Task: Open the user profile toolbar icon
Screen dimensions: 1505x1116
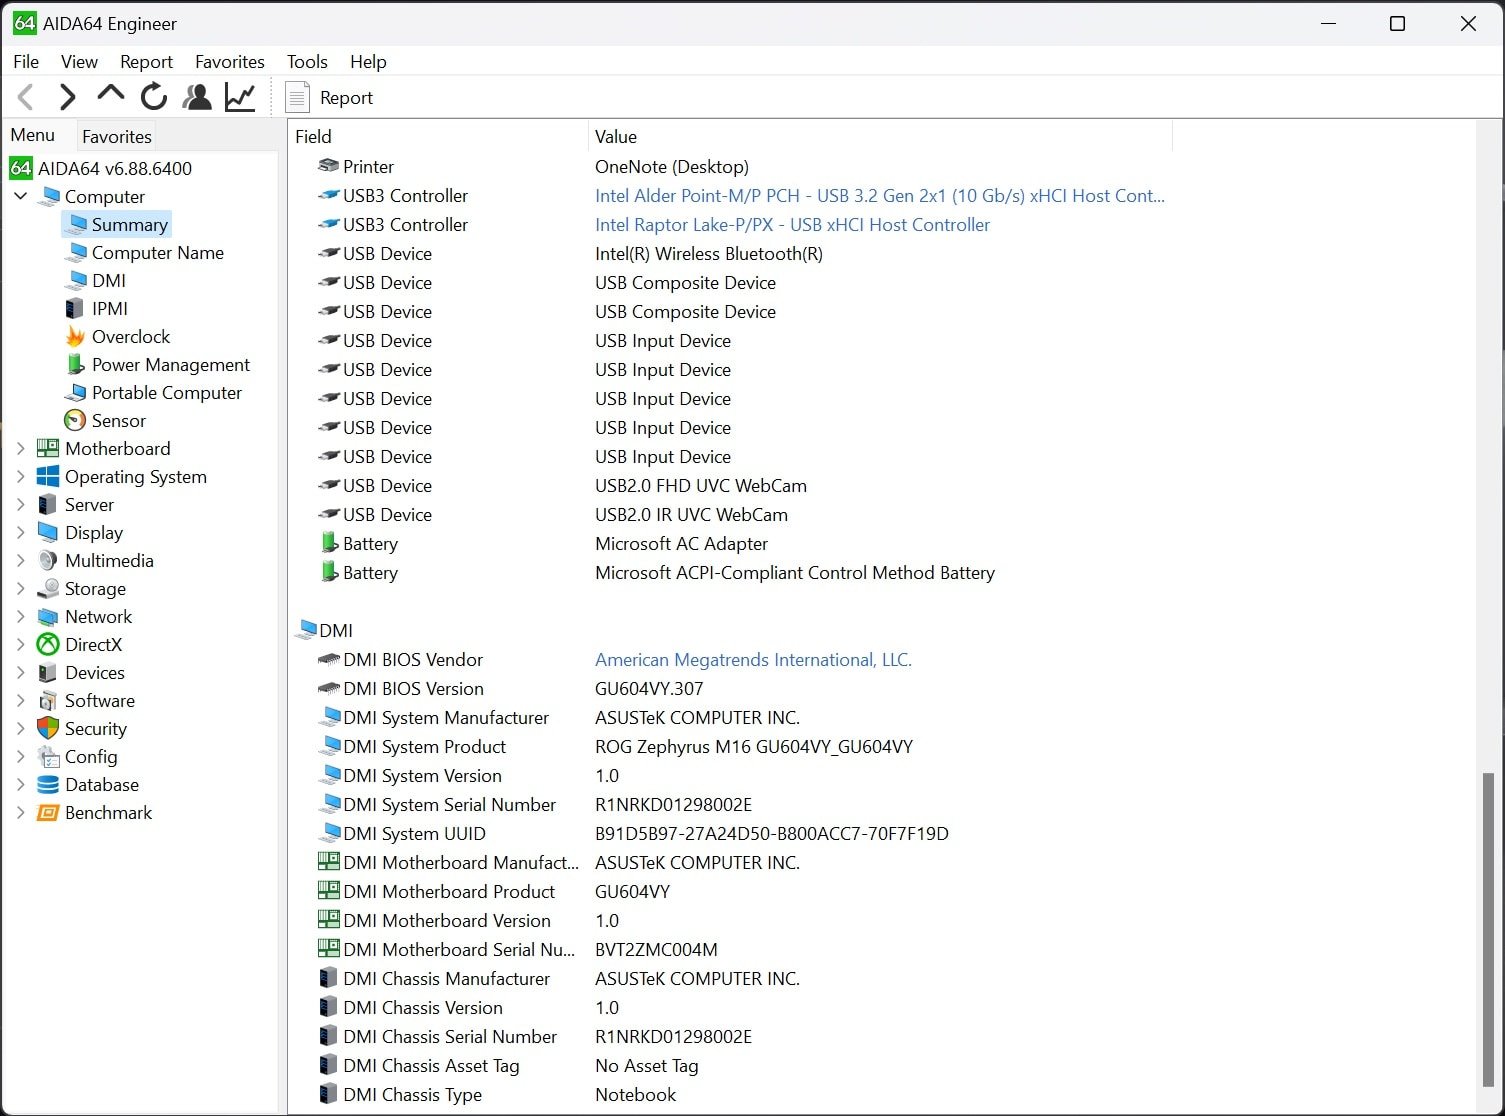Action: (197, 97)
